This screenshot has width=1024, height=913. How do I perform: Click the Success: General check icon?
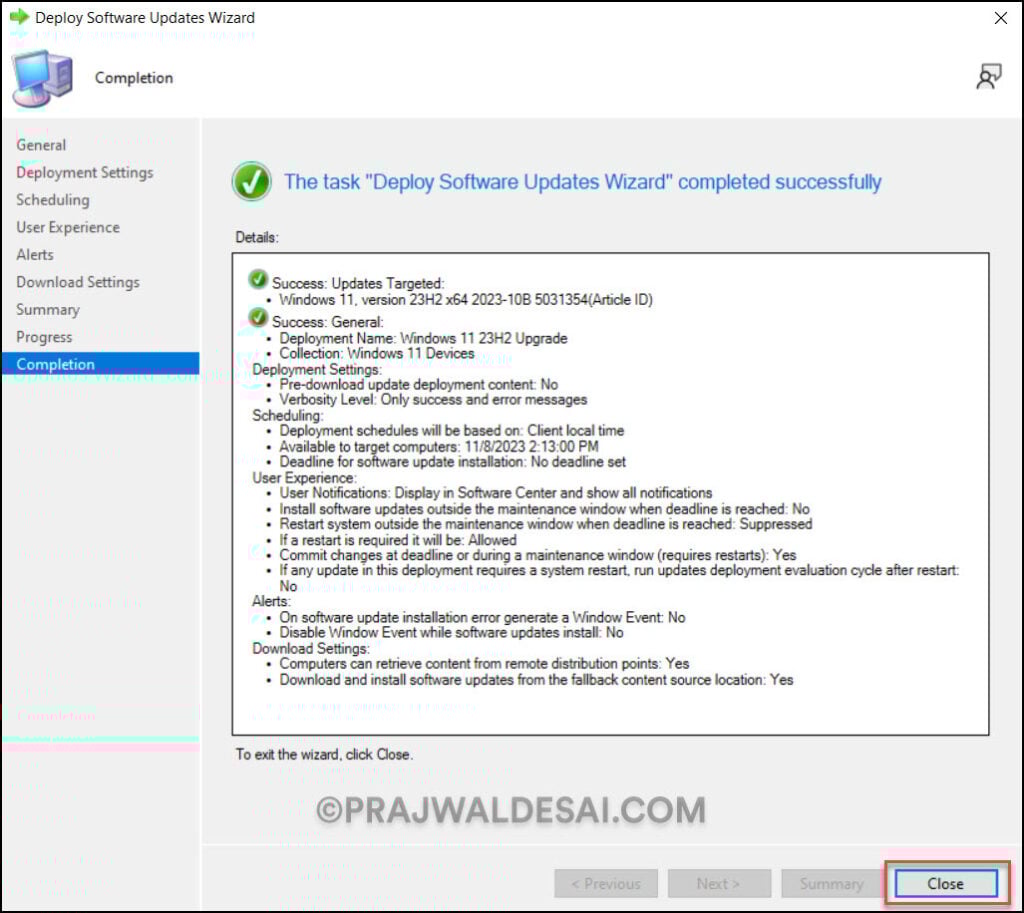click(258, 318)
